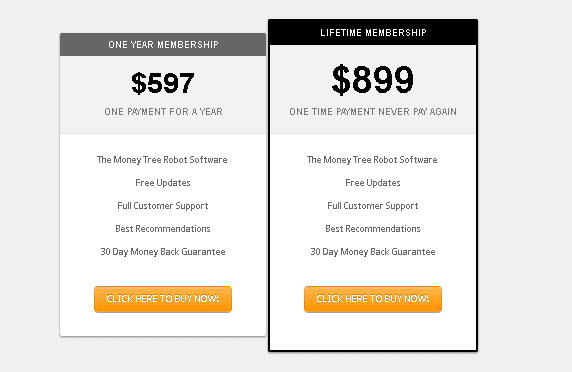Screen dimensions: 572x372
Task: Select Money Tree Robot Software in One Year plan
Action: 162,160
